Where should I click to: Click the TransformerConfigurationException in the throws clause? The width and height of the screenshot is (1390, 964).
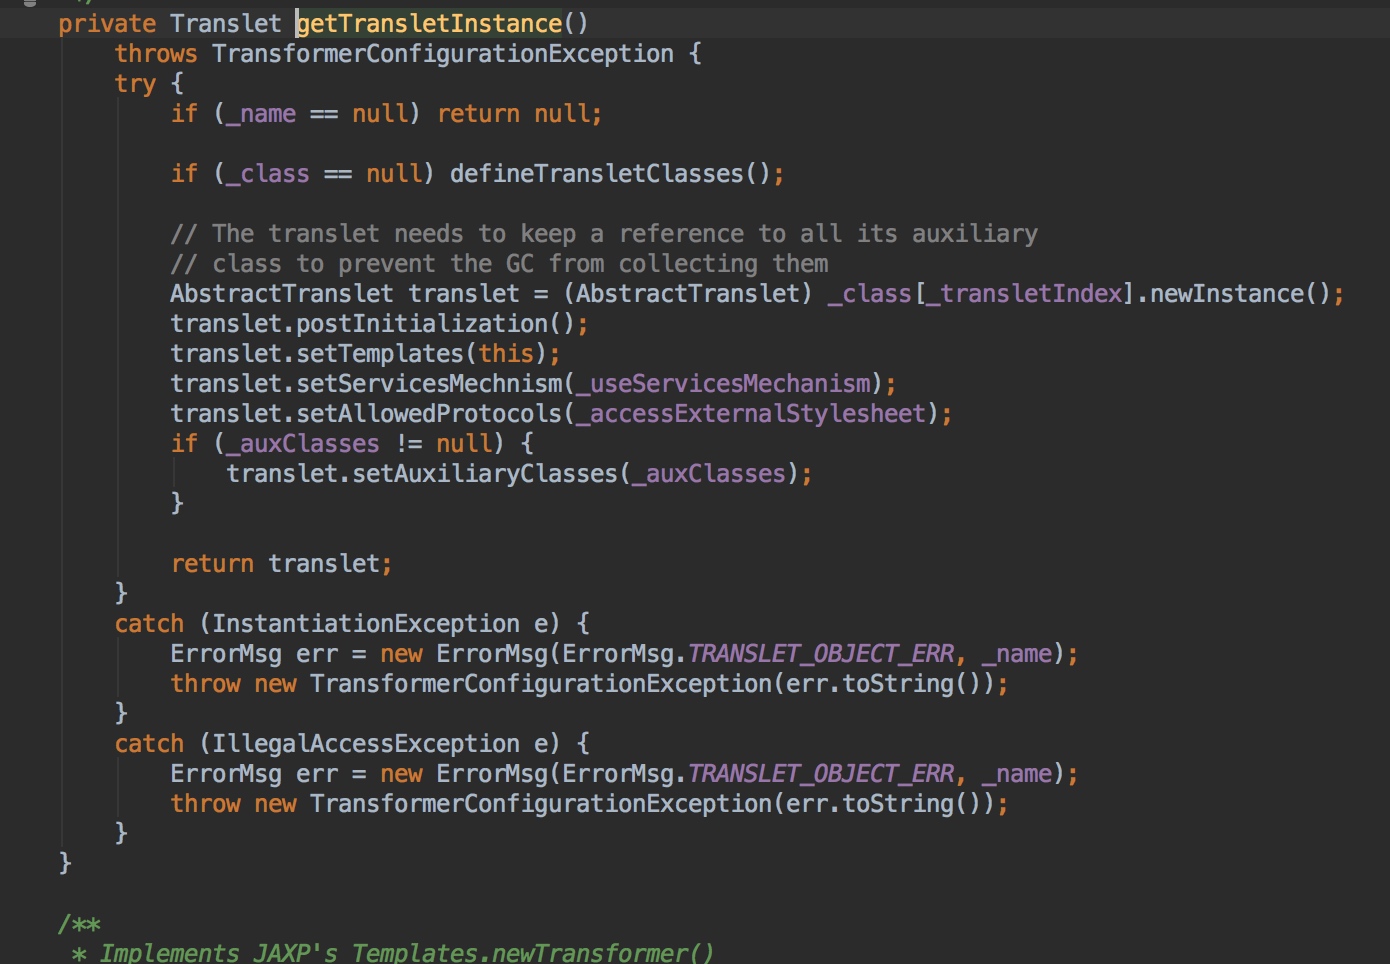(x=442, y=53)
